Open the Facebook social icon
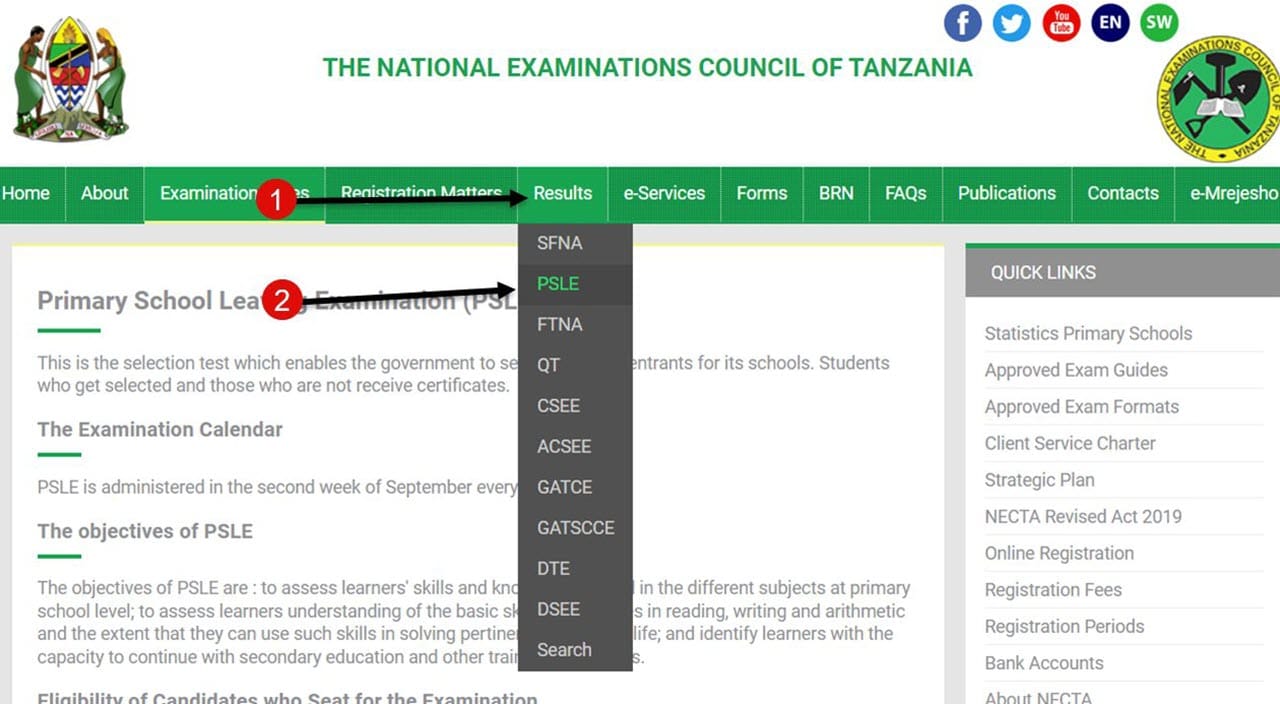This screenshot has width=1280, height=704. [x=962, y=23]
